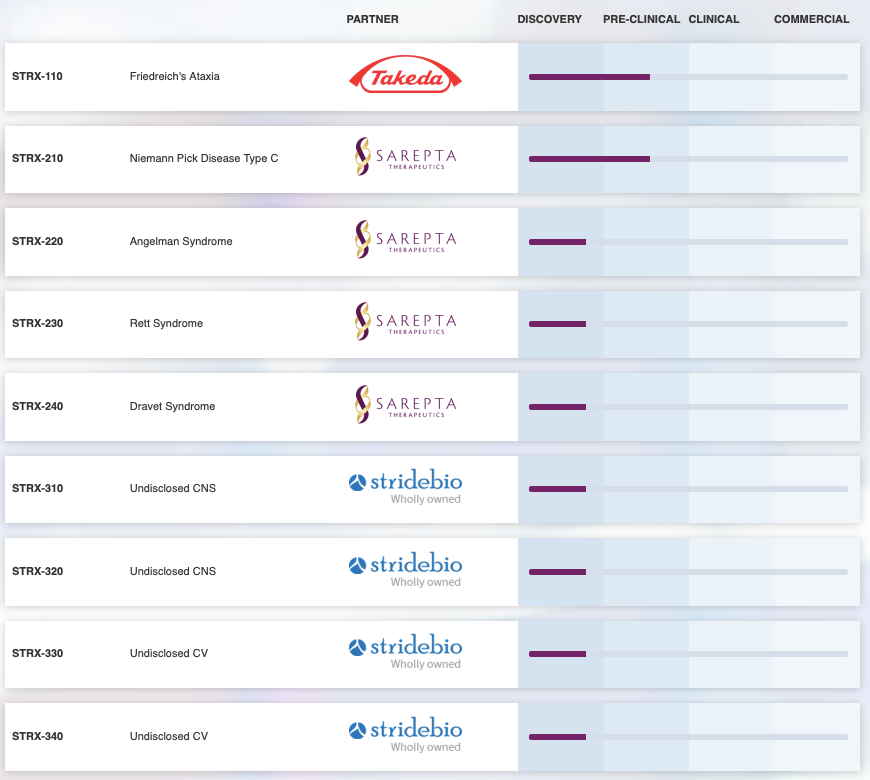The width and height of the screenshot is (870, 780).
Task: Click the Stridebio logo for STRX-310
Action: coord(405,487)
